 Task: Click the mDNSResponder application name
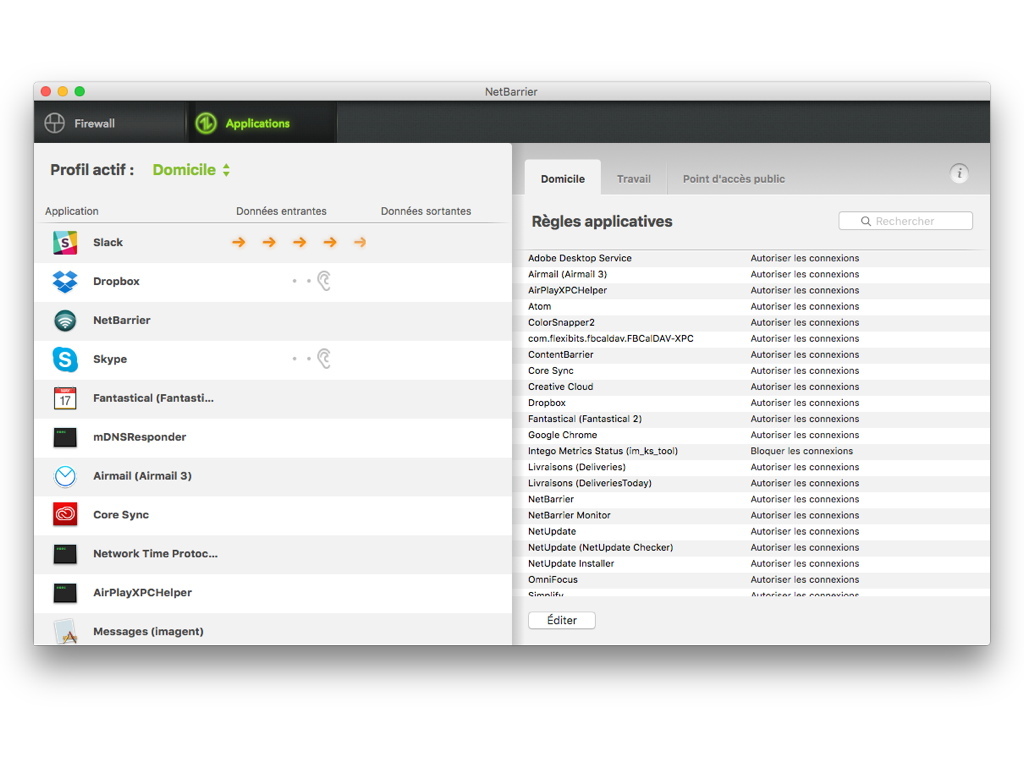click(x=140, y=437)
